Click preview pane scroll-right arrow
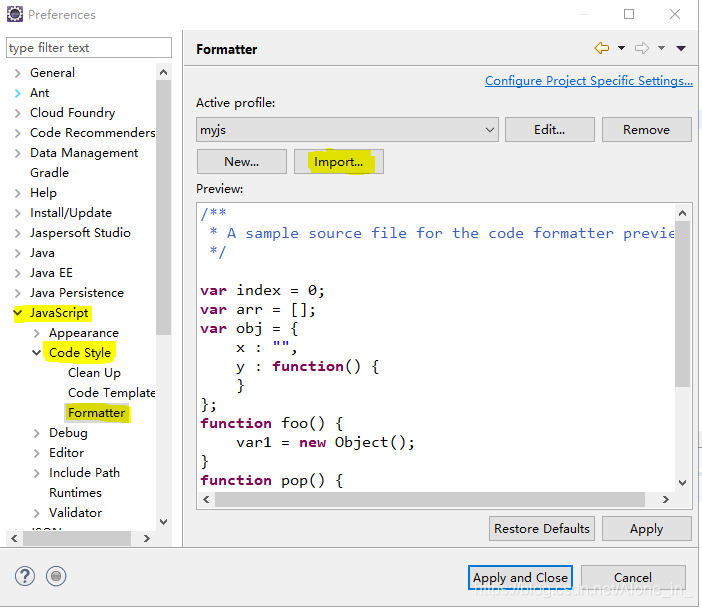702x608 pixels. tap(666, 499)
